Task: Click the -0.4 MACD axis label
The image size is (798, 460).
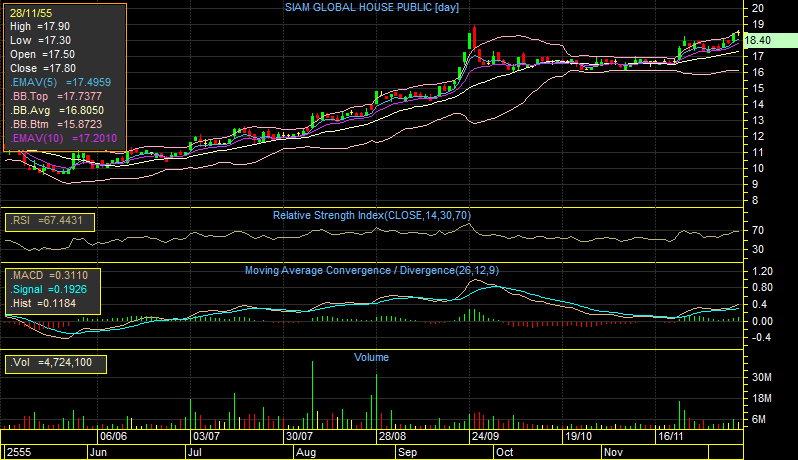Action: [761, 337]
